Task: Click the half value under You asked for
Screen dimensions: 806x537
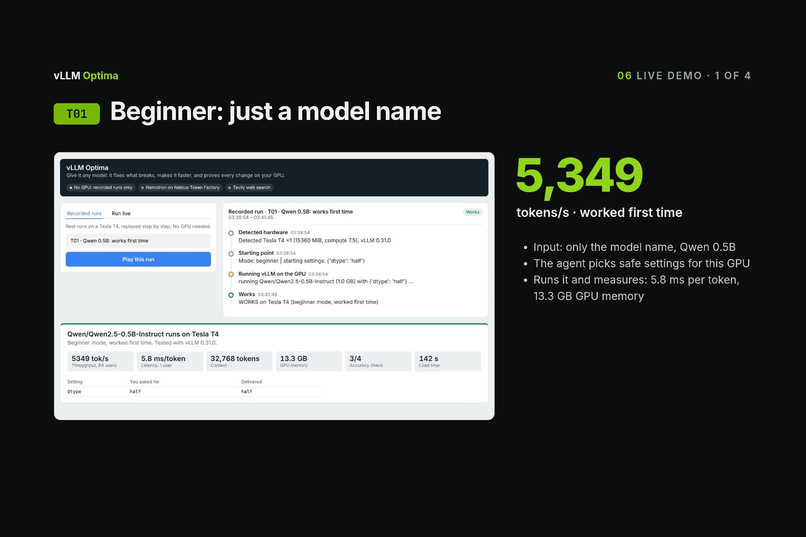Action: coord(135,392)
